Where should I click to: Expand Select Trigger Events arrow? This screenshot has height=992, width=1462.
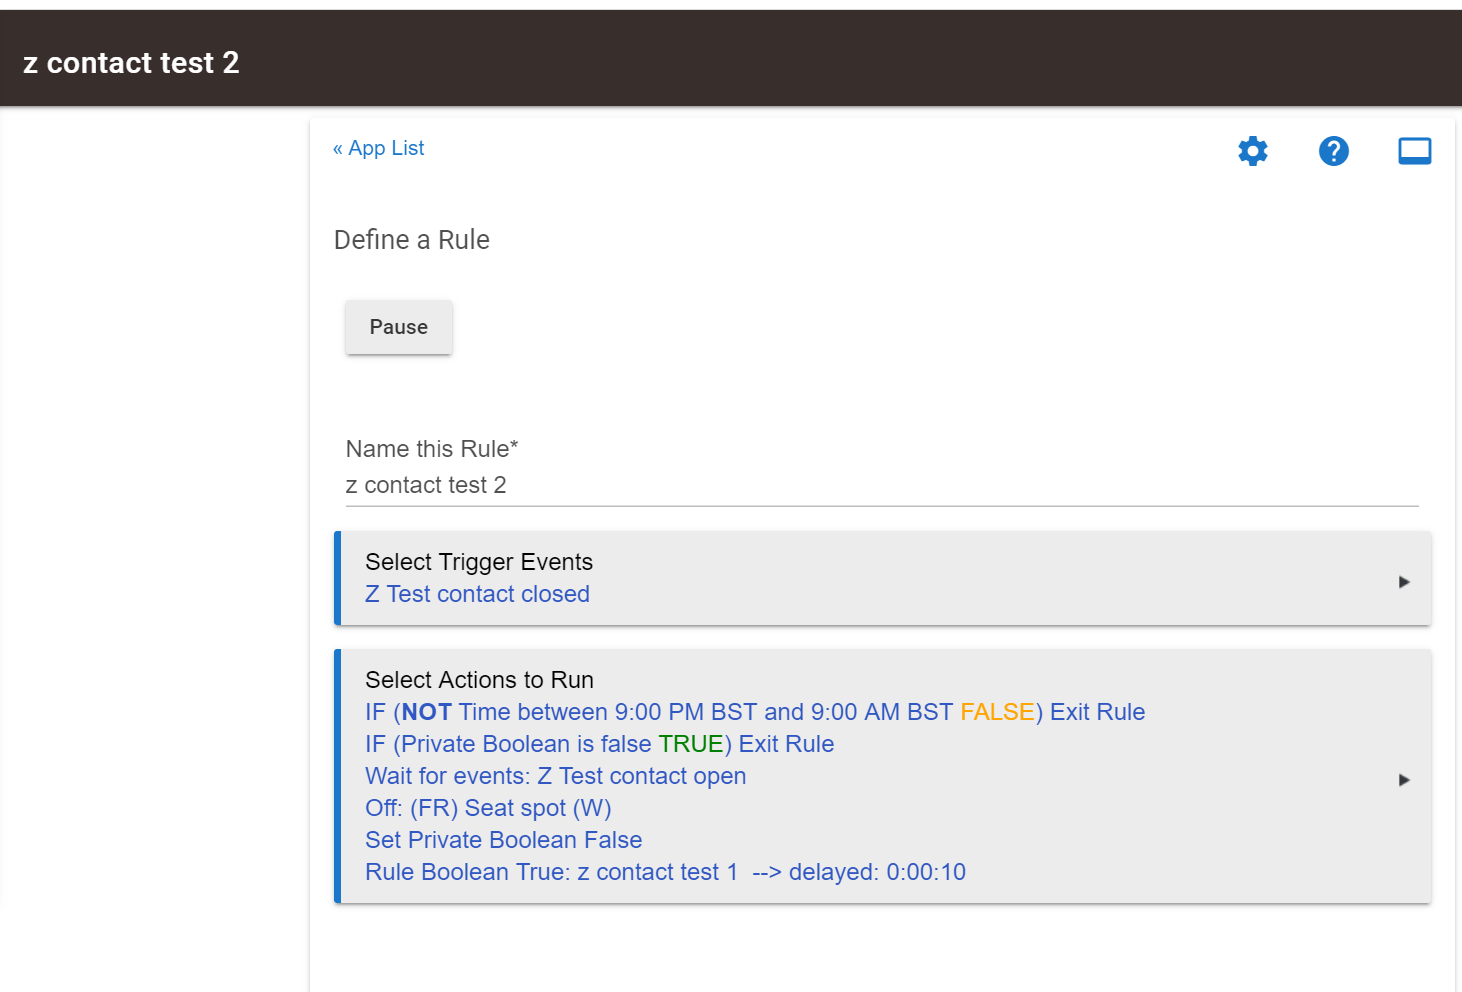1404,582
